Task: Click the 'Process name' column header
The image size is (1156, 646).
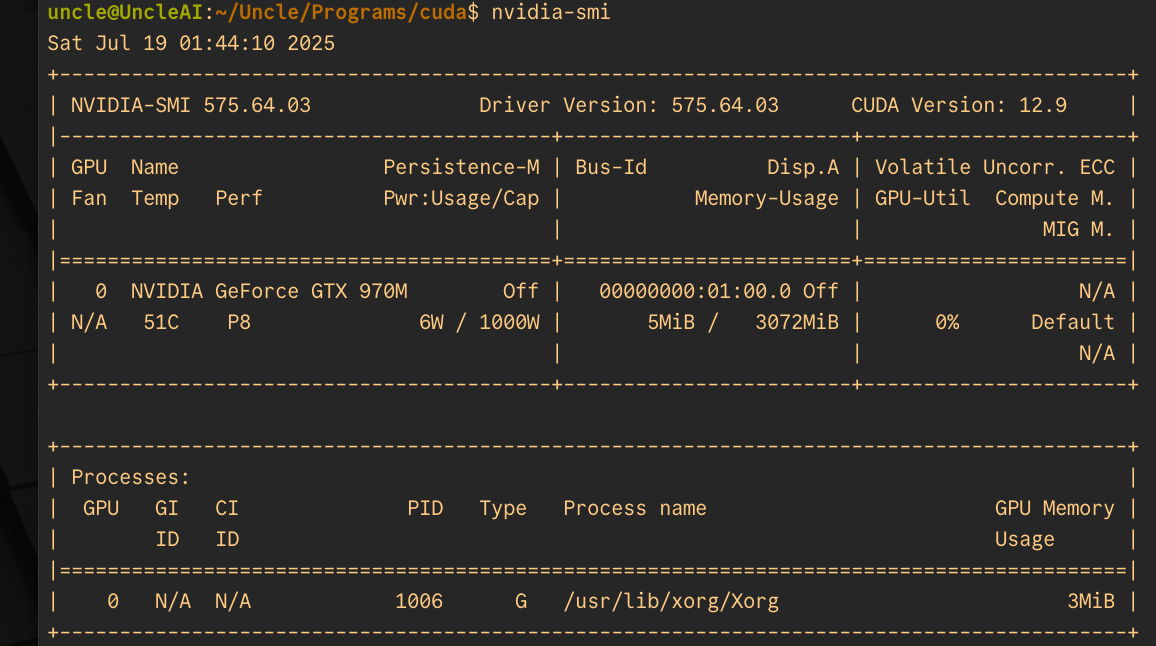Action: click(x=635, y=508)
